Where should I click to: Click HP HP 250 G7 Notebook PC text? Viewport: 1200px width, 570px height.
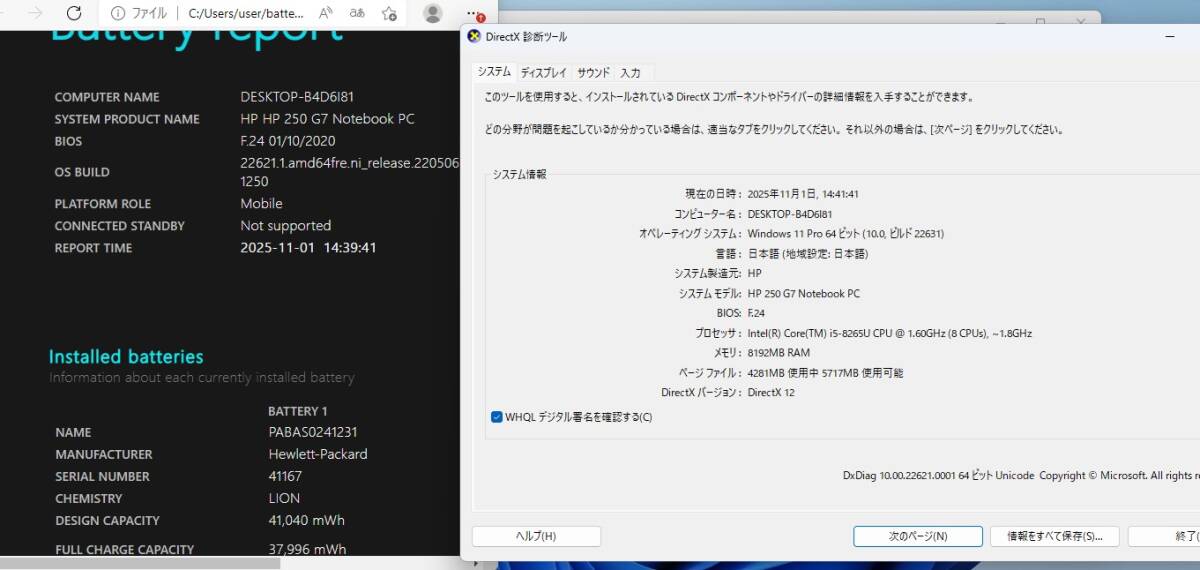pos(327,119)
